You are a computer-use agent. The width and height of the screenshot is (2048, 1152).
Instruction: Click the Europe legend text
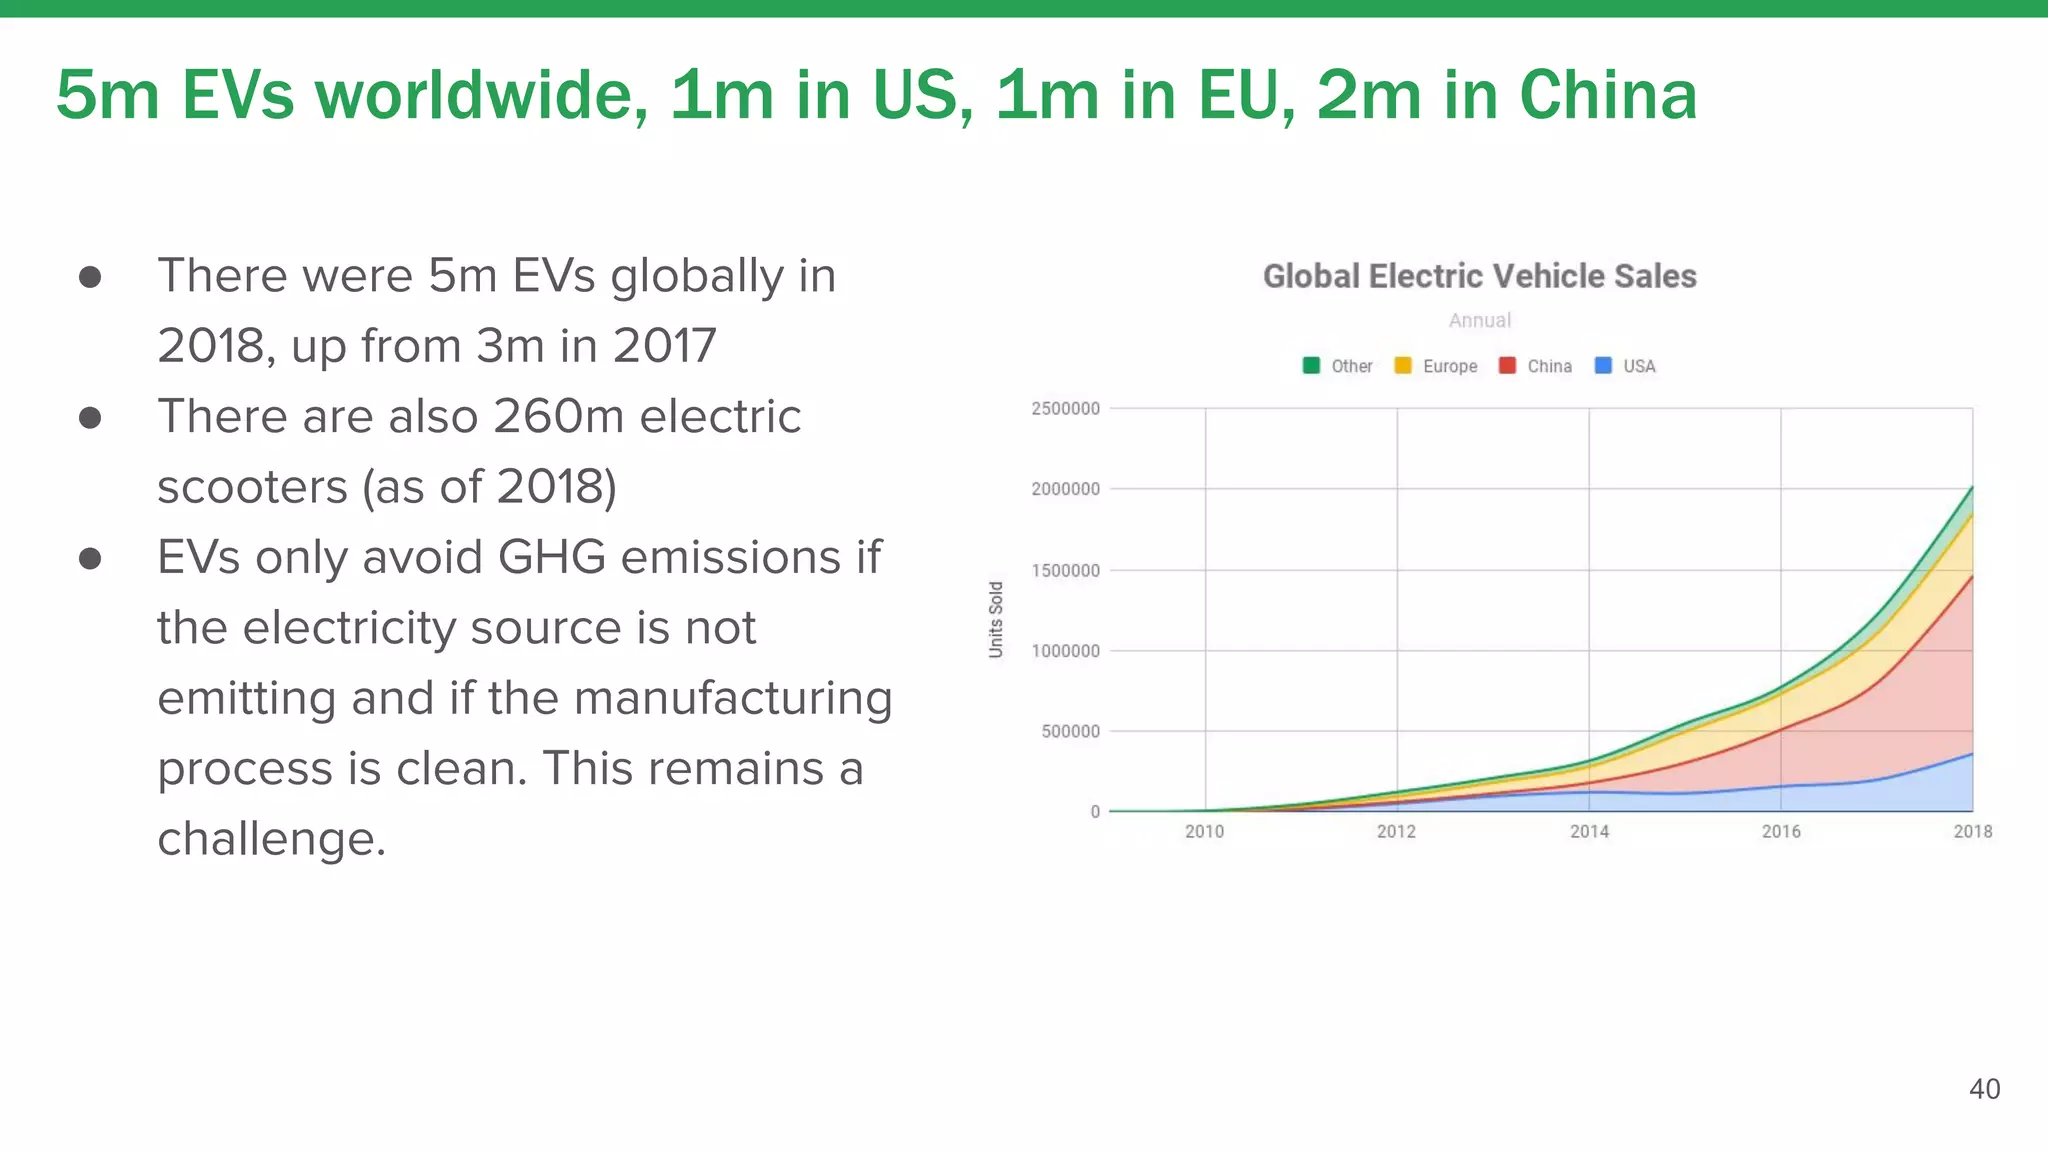click(1450, 366)
